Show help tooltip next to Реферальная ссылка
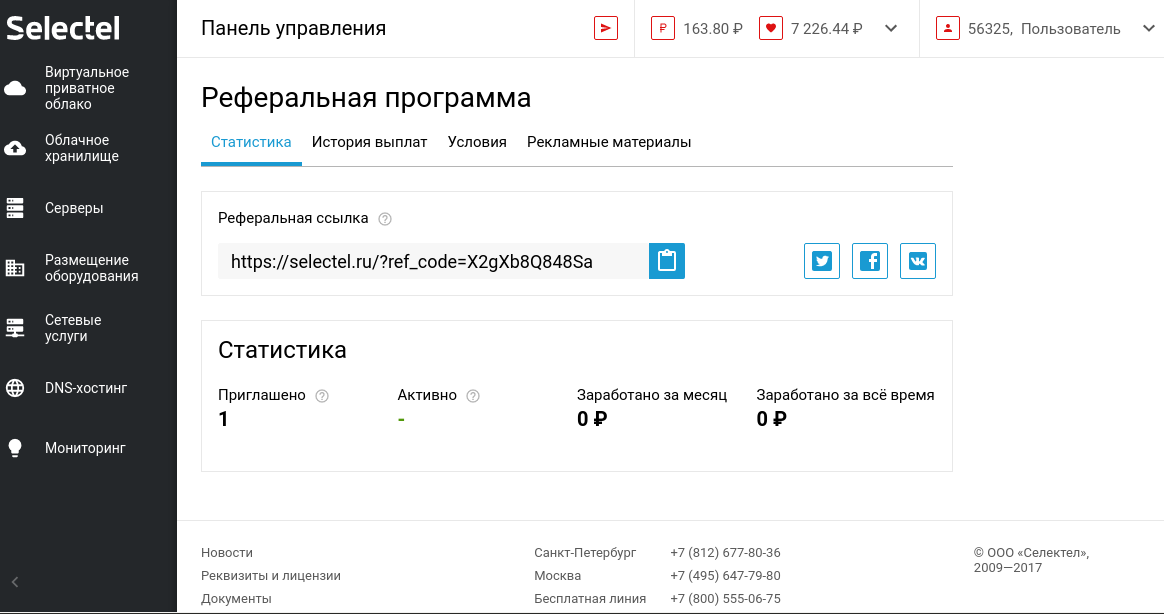Viewport: 1164px width, 614px height. pos(385,219)
